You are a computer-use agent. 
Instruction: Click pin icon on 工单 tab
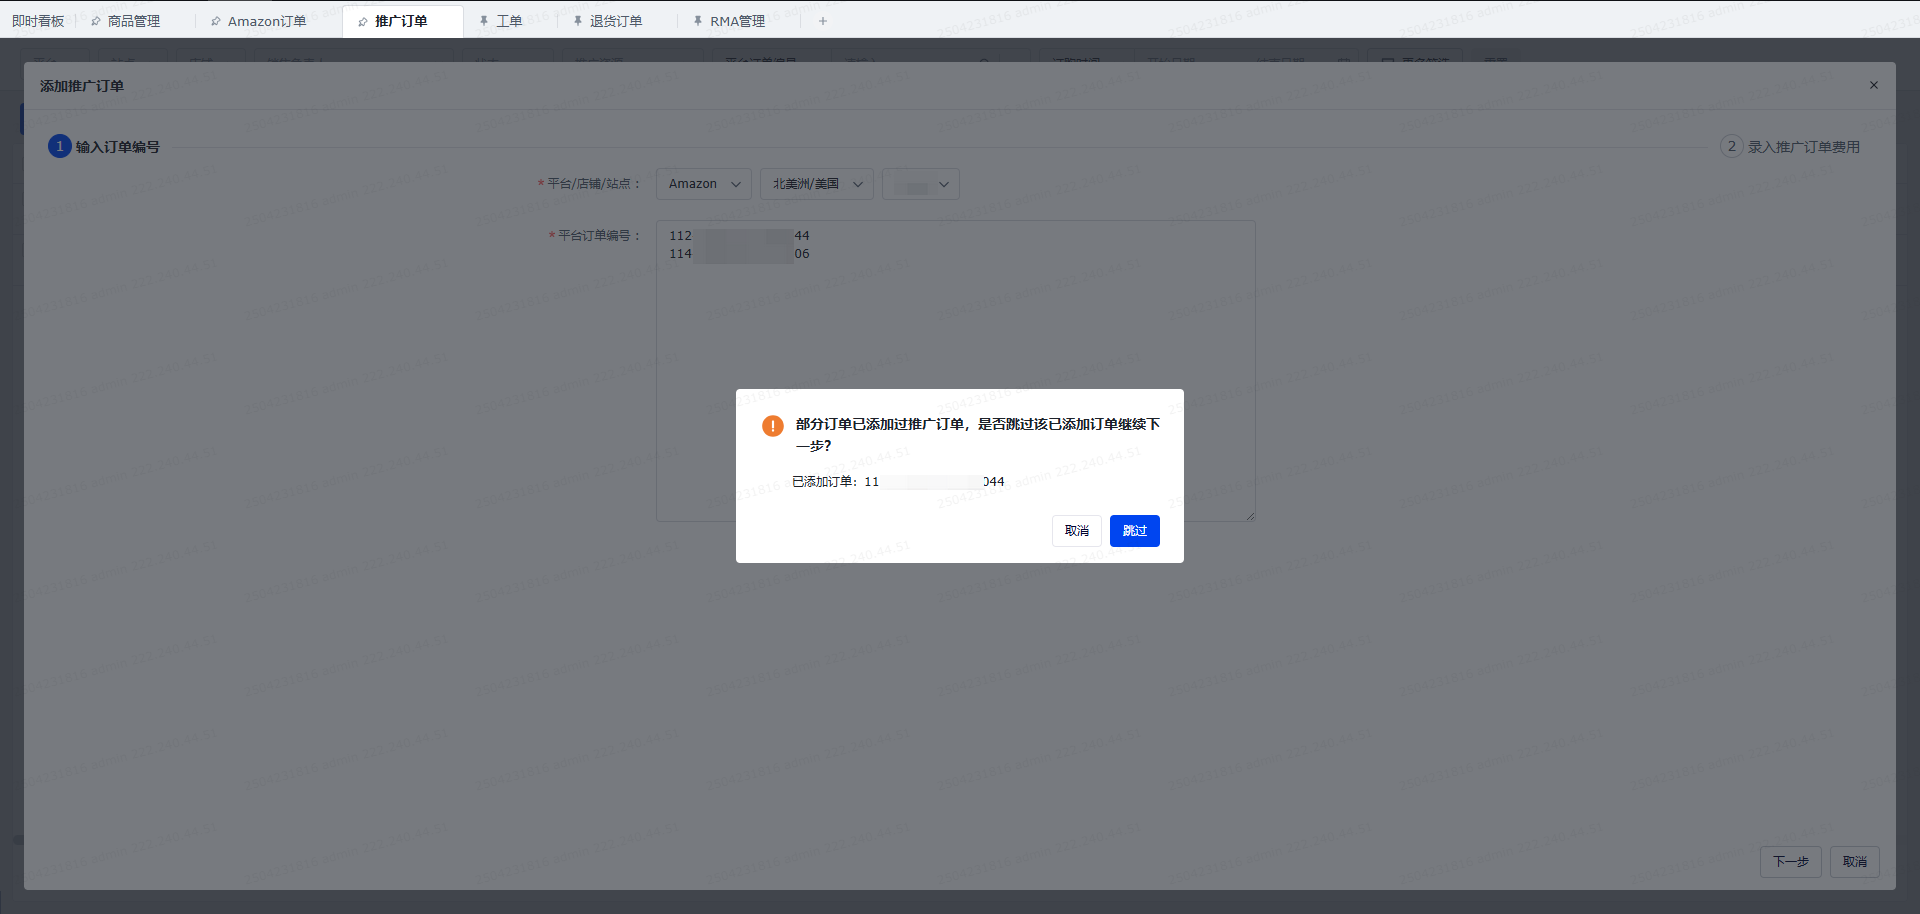484,21
